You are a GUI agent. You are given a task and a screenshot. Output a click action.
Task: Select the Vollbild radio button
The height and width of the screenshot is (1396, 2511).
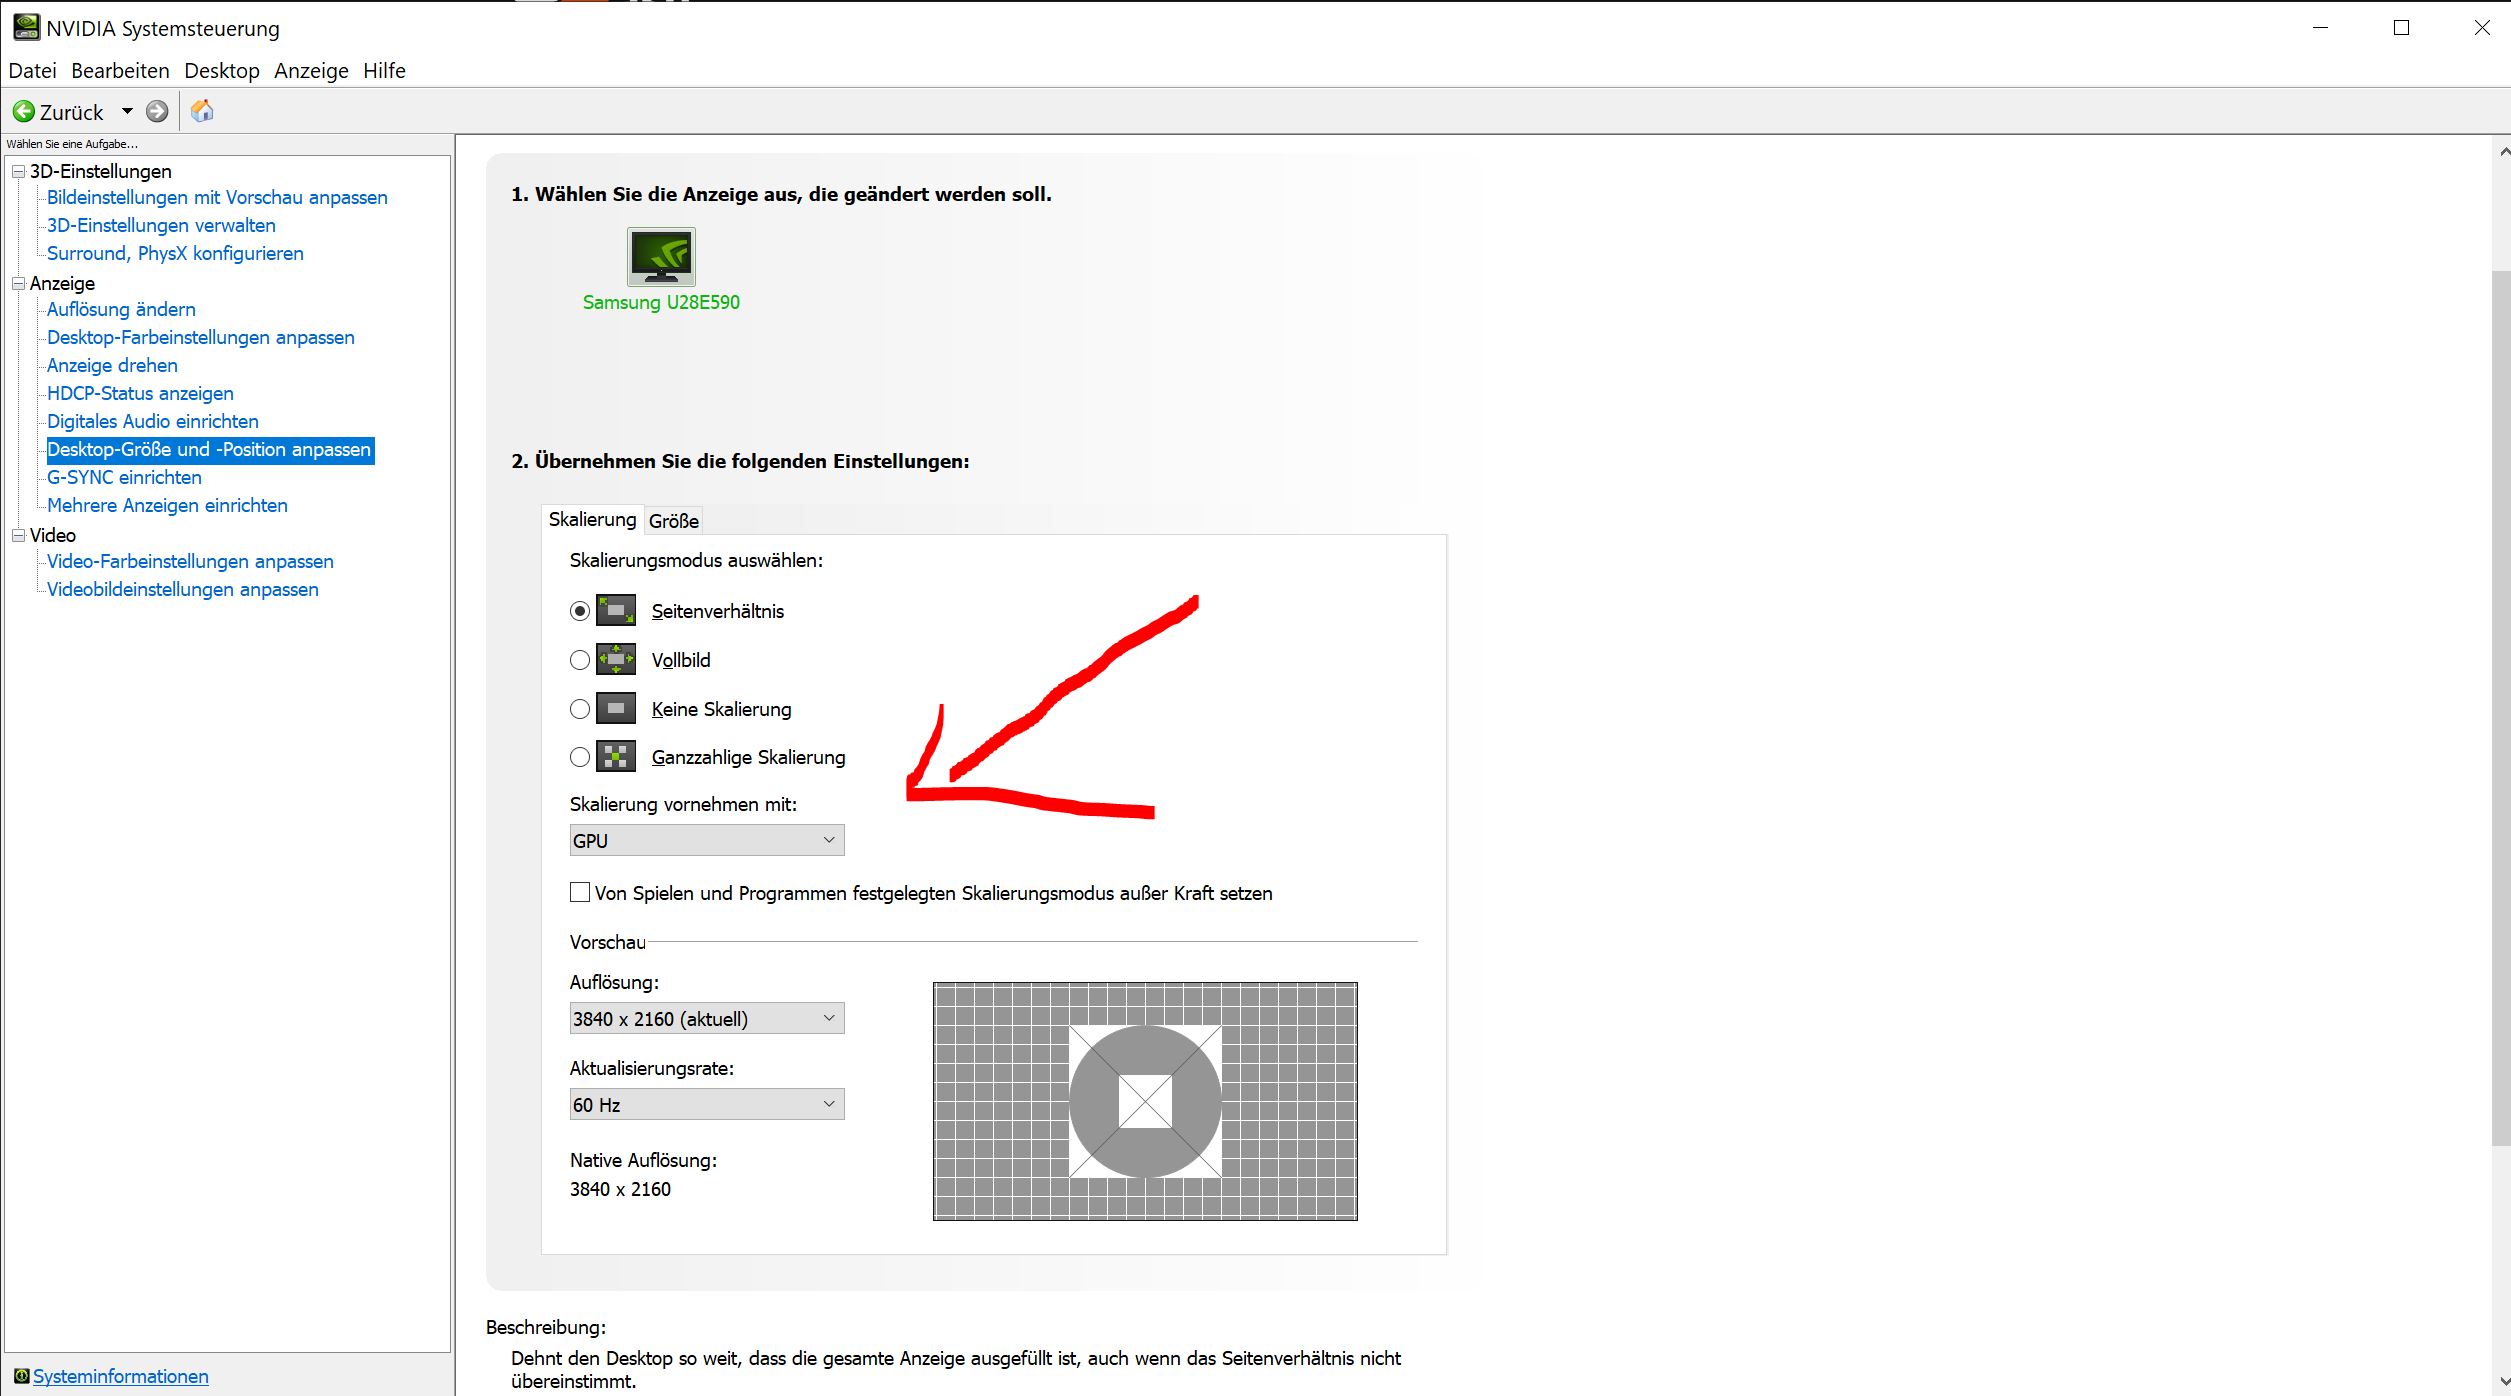pos(580,660)
